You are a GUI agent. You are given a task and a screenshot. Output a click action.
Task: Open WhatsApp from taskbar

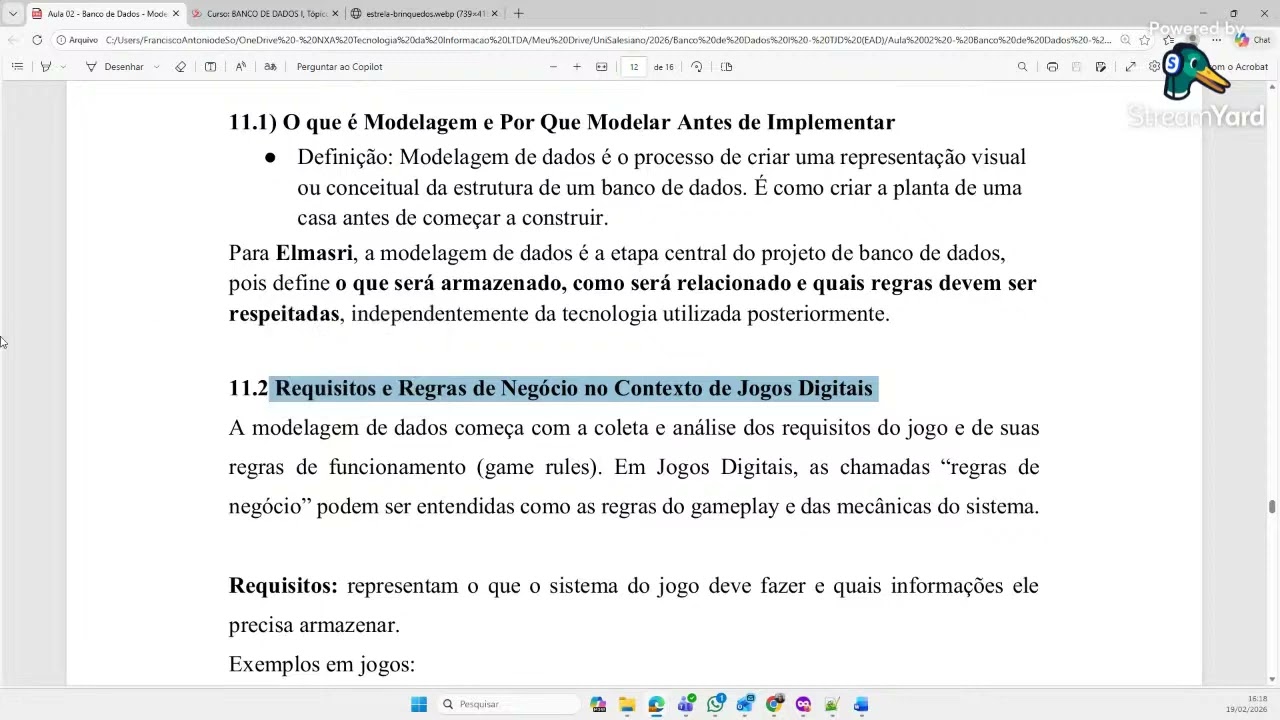coord(715,704)
